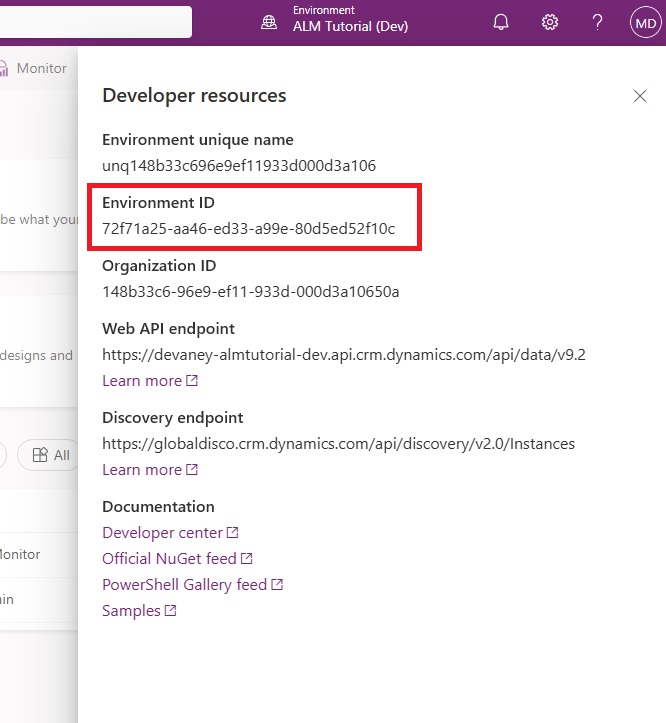
Task: Click the Environment ID value 72f71a25
Action: click(249, 229)
